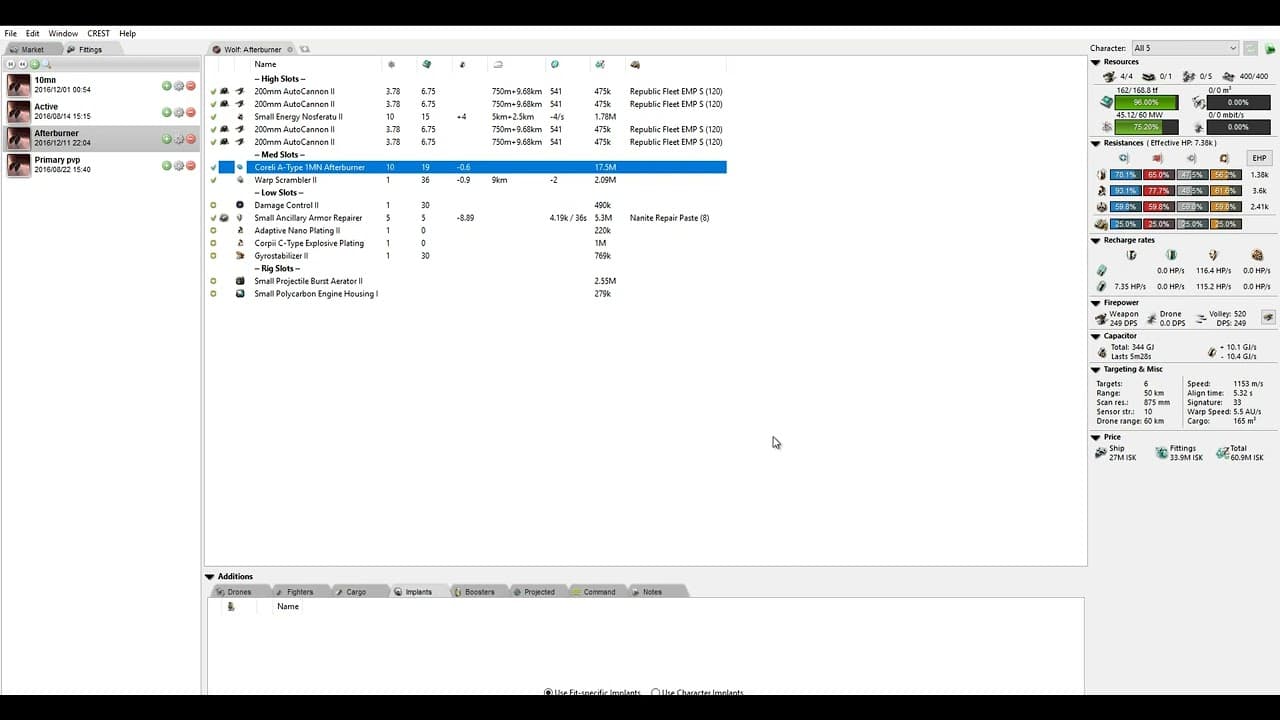Copy the Active fit with green plus

167,112
